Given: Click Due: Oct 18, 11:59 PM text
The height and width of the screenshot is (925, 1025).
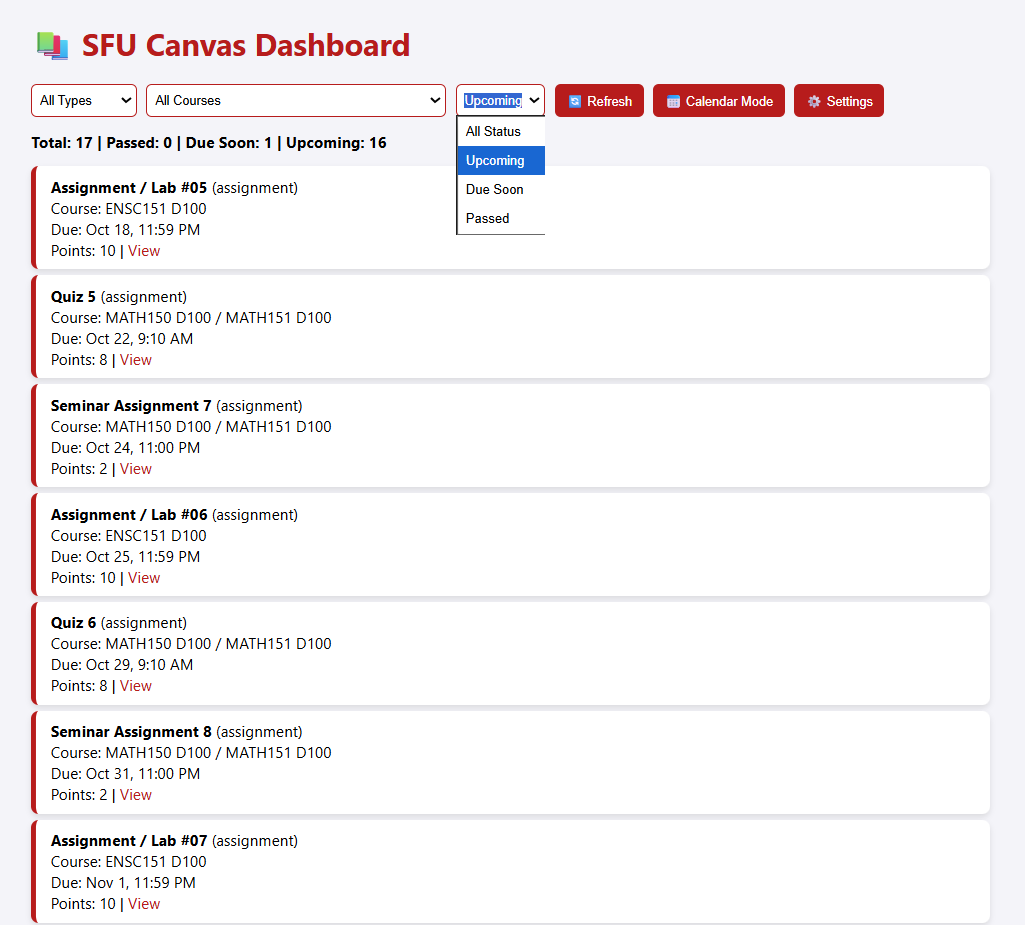Looking at the screenshot, I should pos(126,230).
